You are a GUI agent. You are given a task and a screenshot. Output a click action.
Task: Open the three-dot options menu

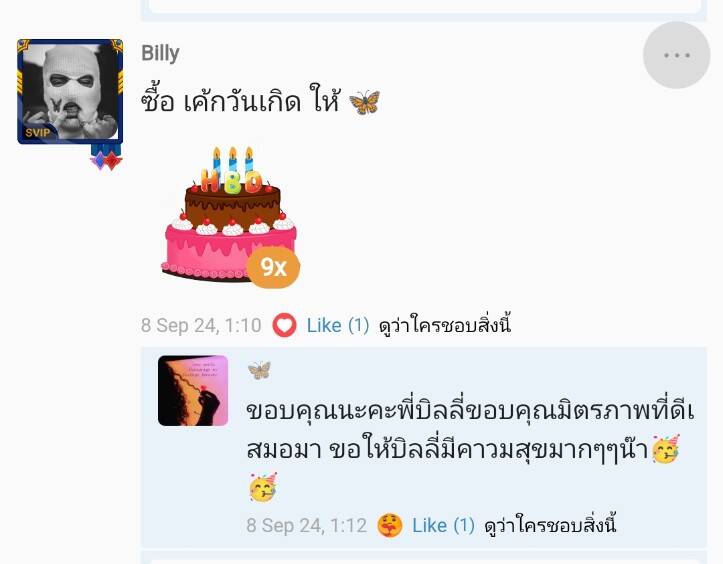[x=676, y=55]
